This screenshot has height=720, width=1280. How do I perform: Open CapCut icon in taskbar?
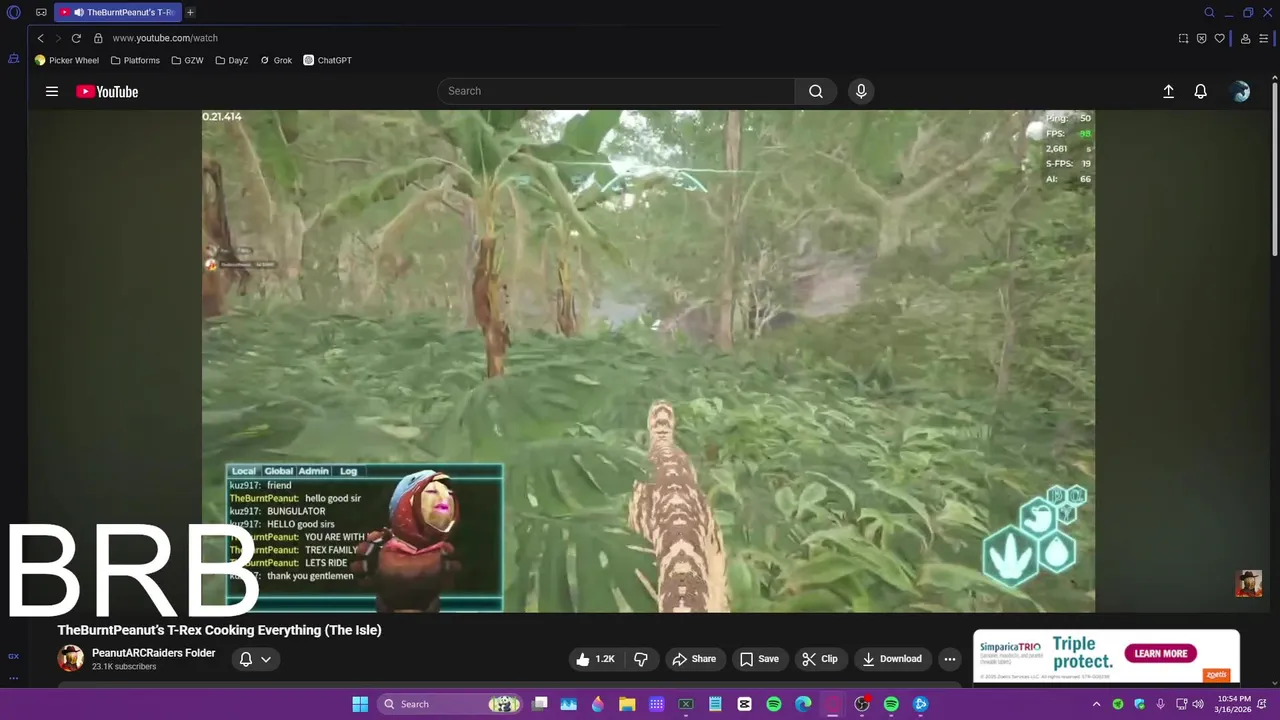(744, 704)
